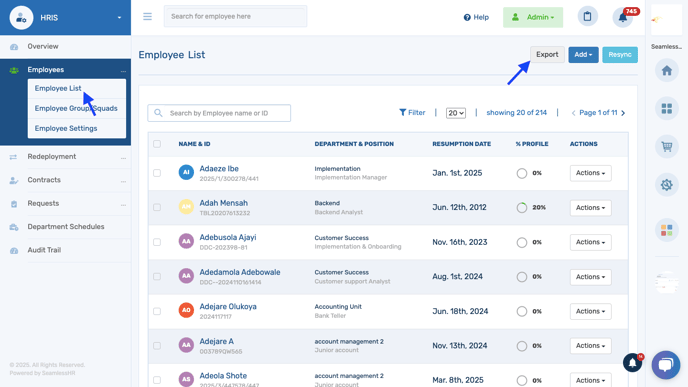Open Contracts in the sidebar
The height and width of the screenshot is (387, 688).
44,180
